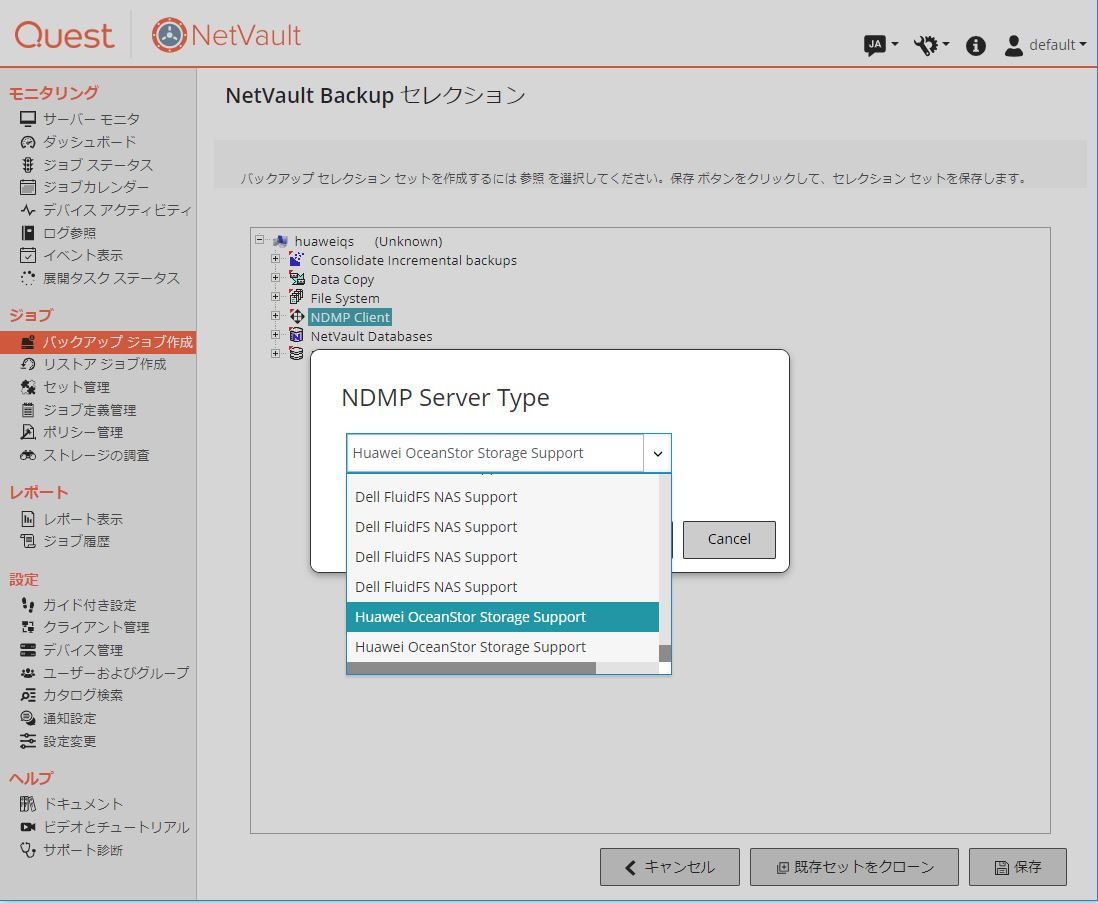Expand the NetVault Databases node

click(x=275, y=335)
